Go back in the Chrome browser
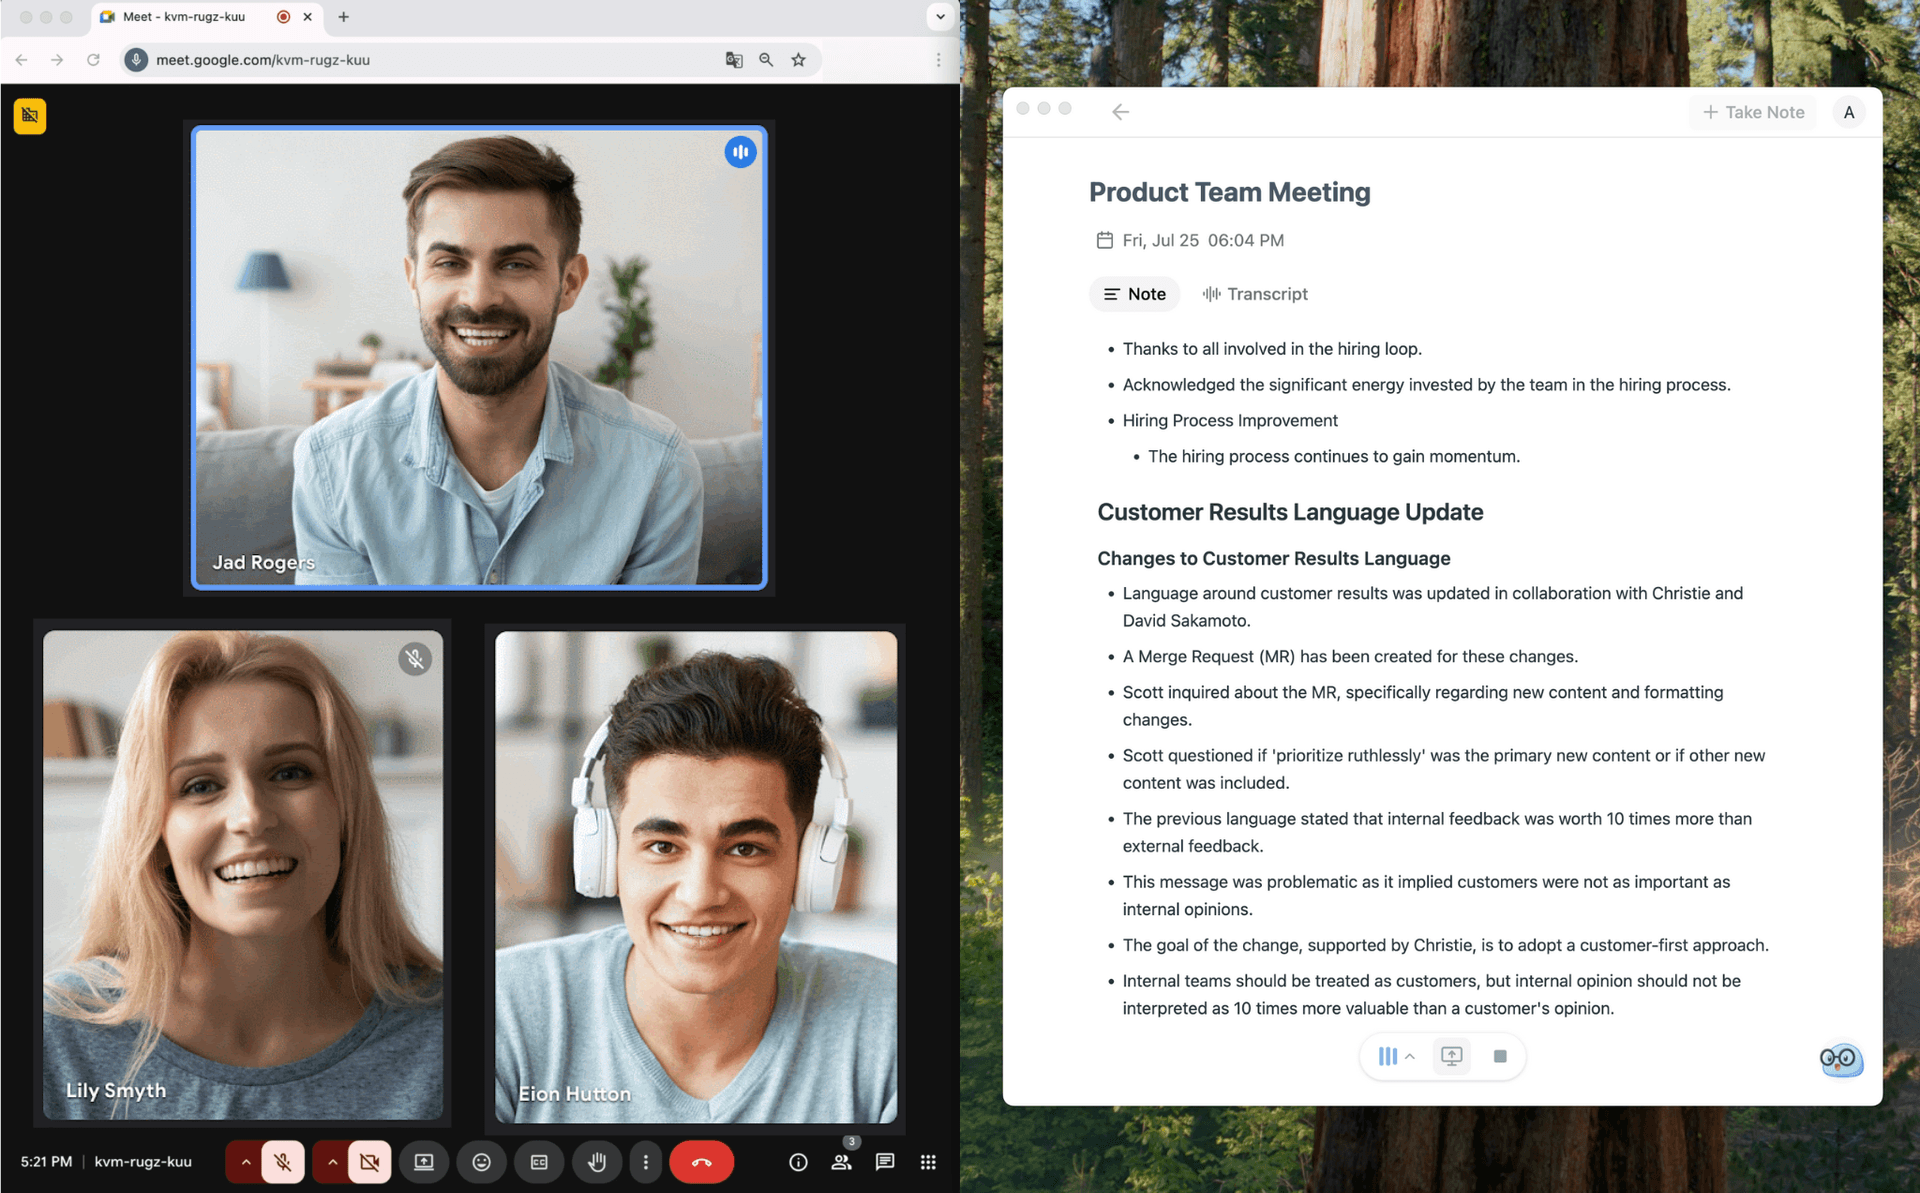Image resolution: width=1920 pixels, height=1193 pixels. (22, 60)
